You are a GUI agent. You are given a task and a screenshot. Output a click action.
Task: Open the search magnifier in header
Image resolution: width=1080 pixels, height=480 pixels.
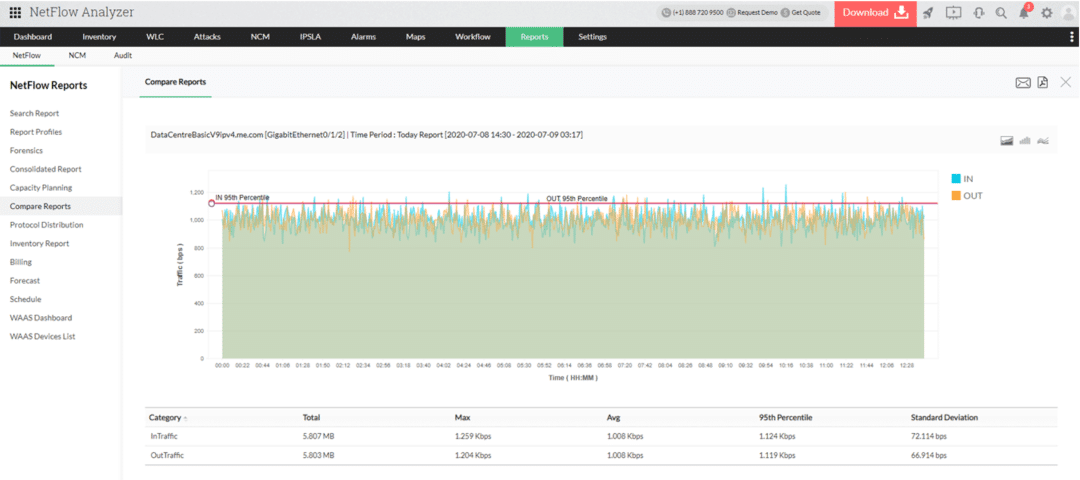[x=1001, y=13]
